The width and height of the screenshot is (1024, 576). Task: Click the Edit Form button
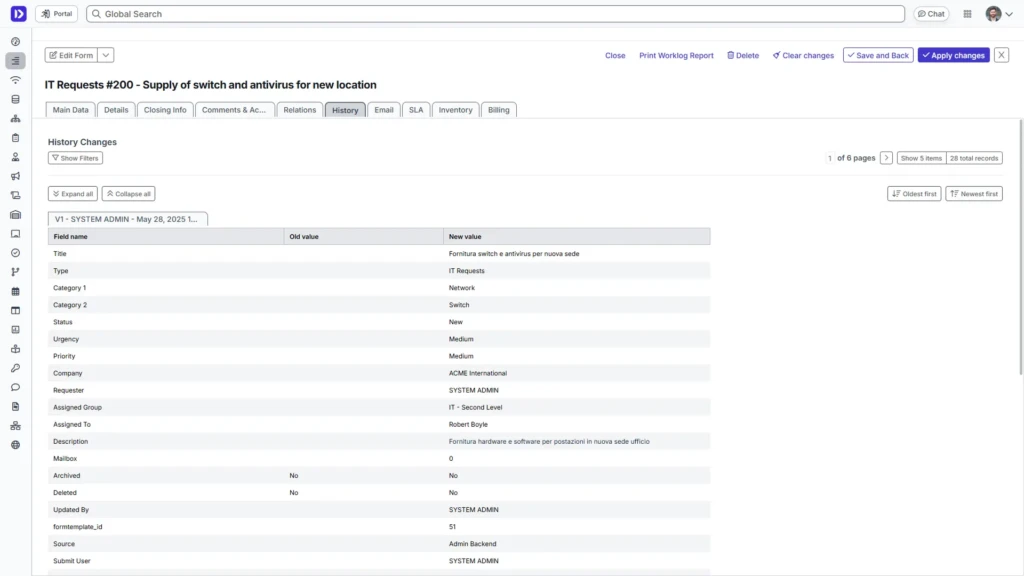pos(71,56)
